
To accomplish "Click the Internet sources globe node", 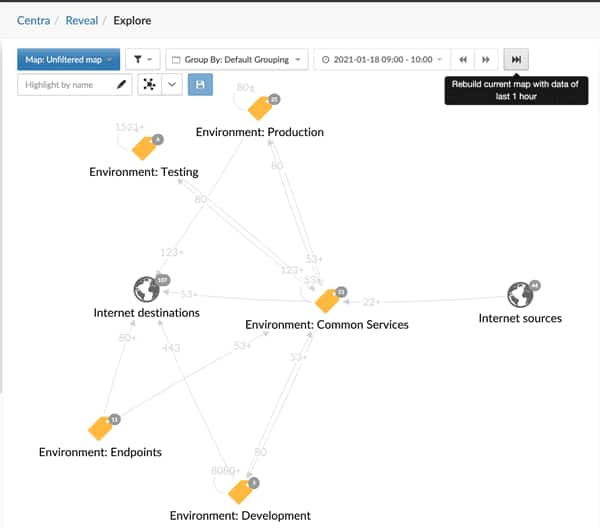I will coord(519,295).
